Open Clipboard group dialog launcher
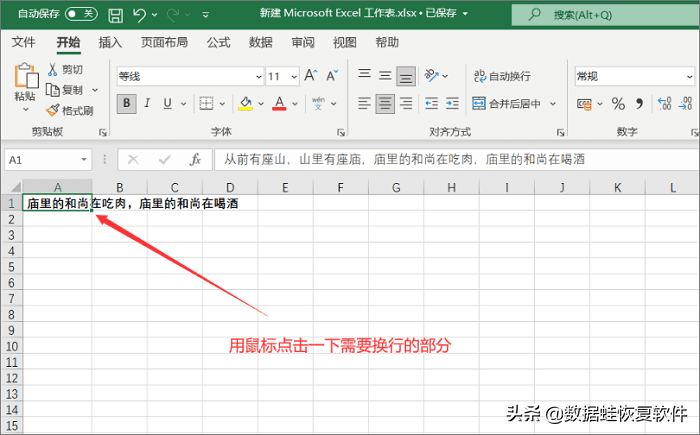 coord(103,133)
